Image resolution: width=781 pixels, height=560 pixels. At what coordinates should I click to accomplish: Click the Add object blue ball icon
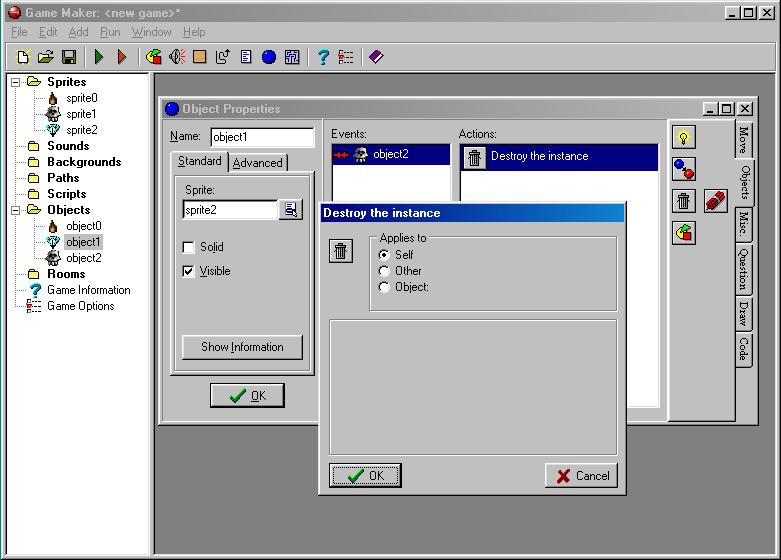pos(269,58)
